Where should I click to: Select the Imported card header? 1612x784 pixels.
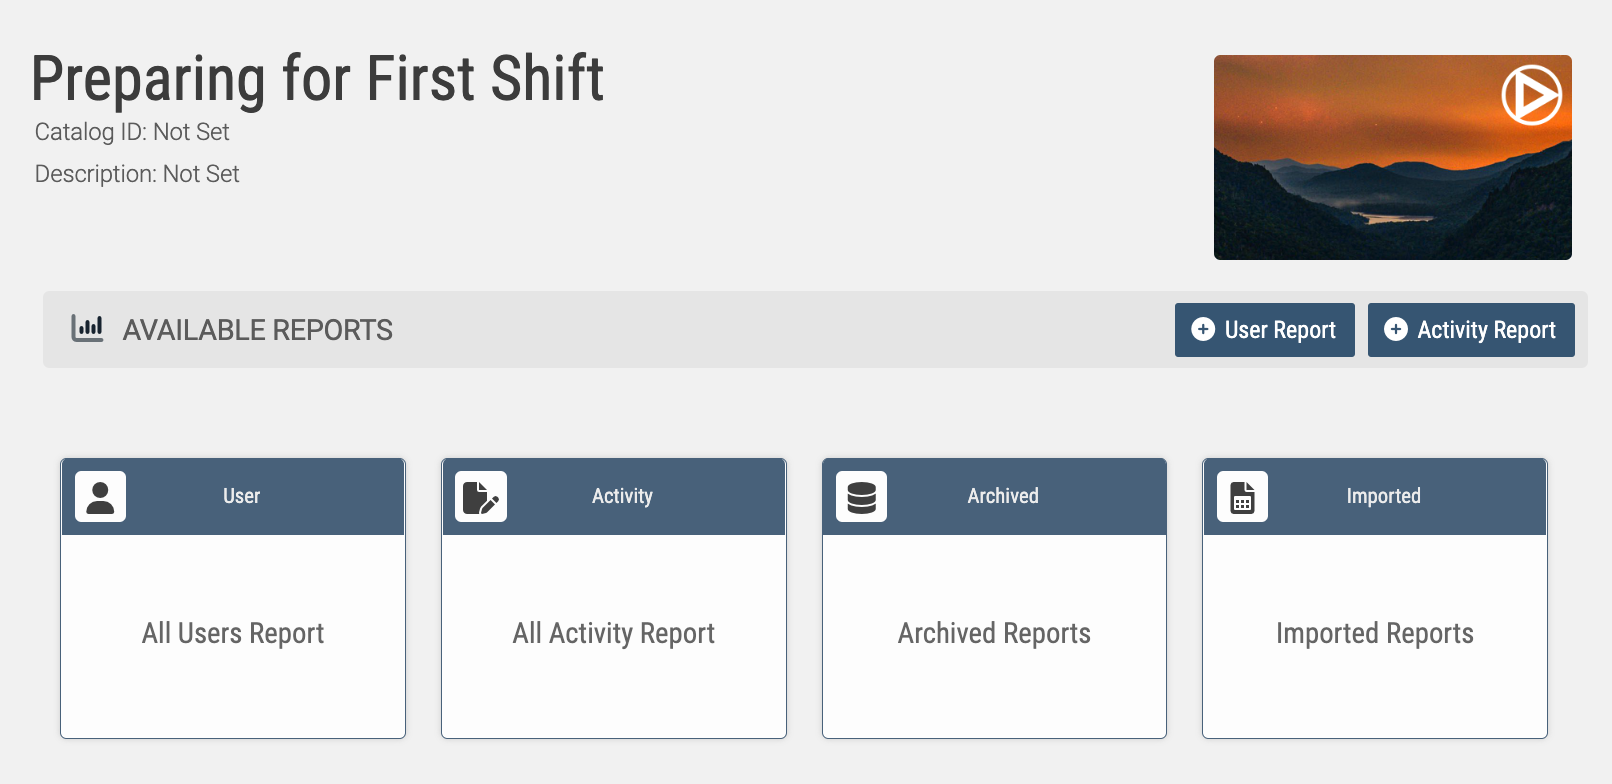point(1375,497)
